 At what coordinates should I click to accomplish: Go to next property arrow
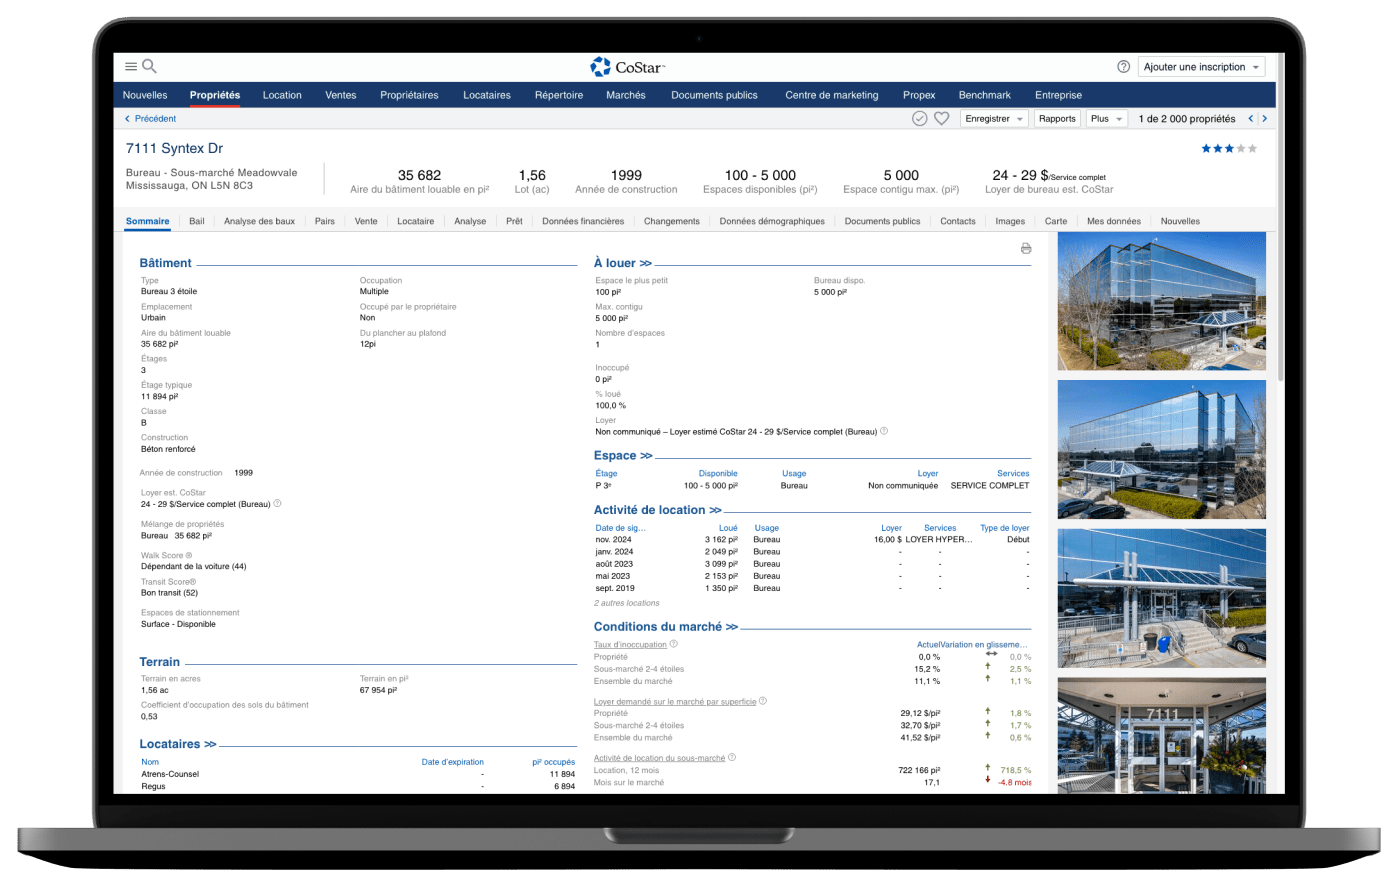(x=1264, y=119)
